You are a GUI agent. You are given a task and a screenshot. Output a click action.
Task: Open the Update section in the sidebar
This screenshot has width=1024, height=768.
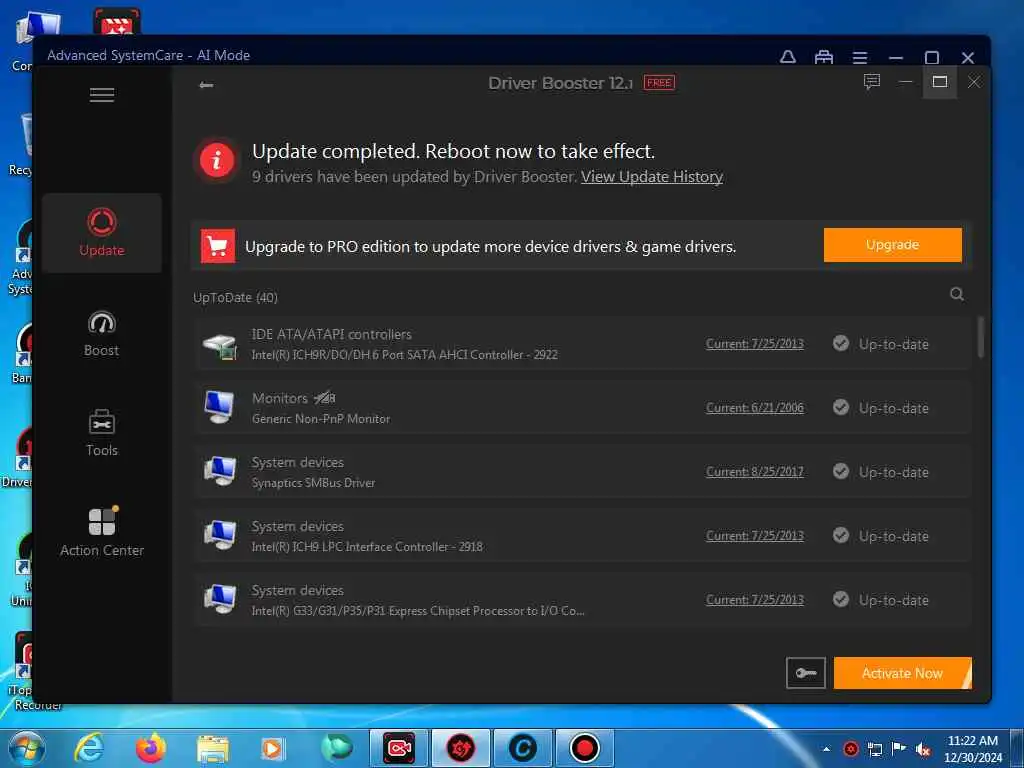click(x=102, y=232)
